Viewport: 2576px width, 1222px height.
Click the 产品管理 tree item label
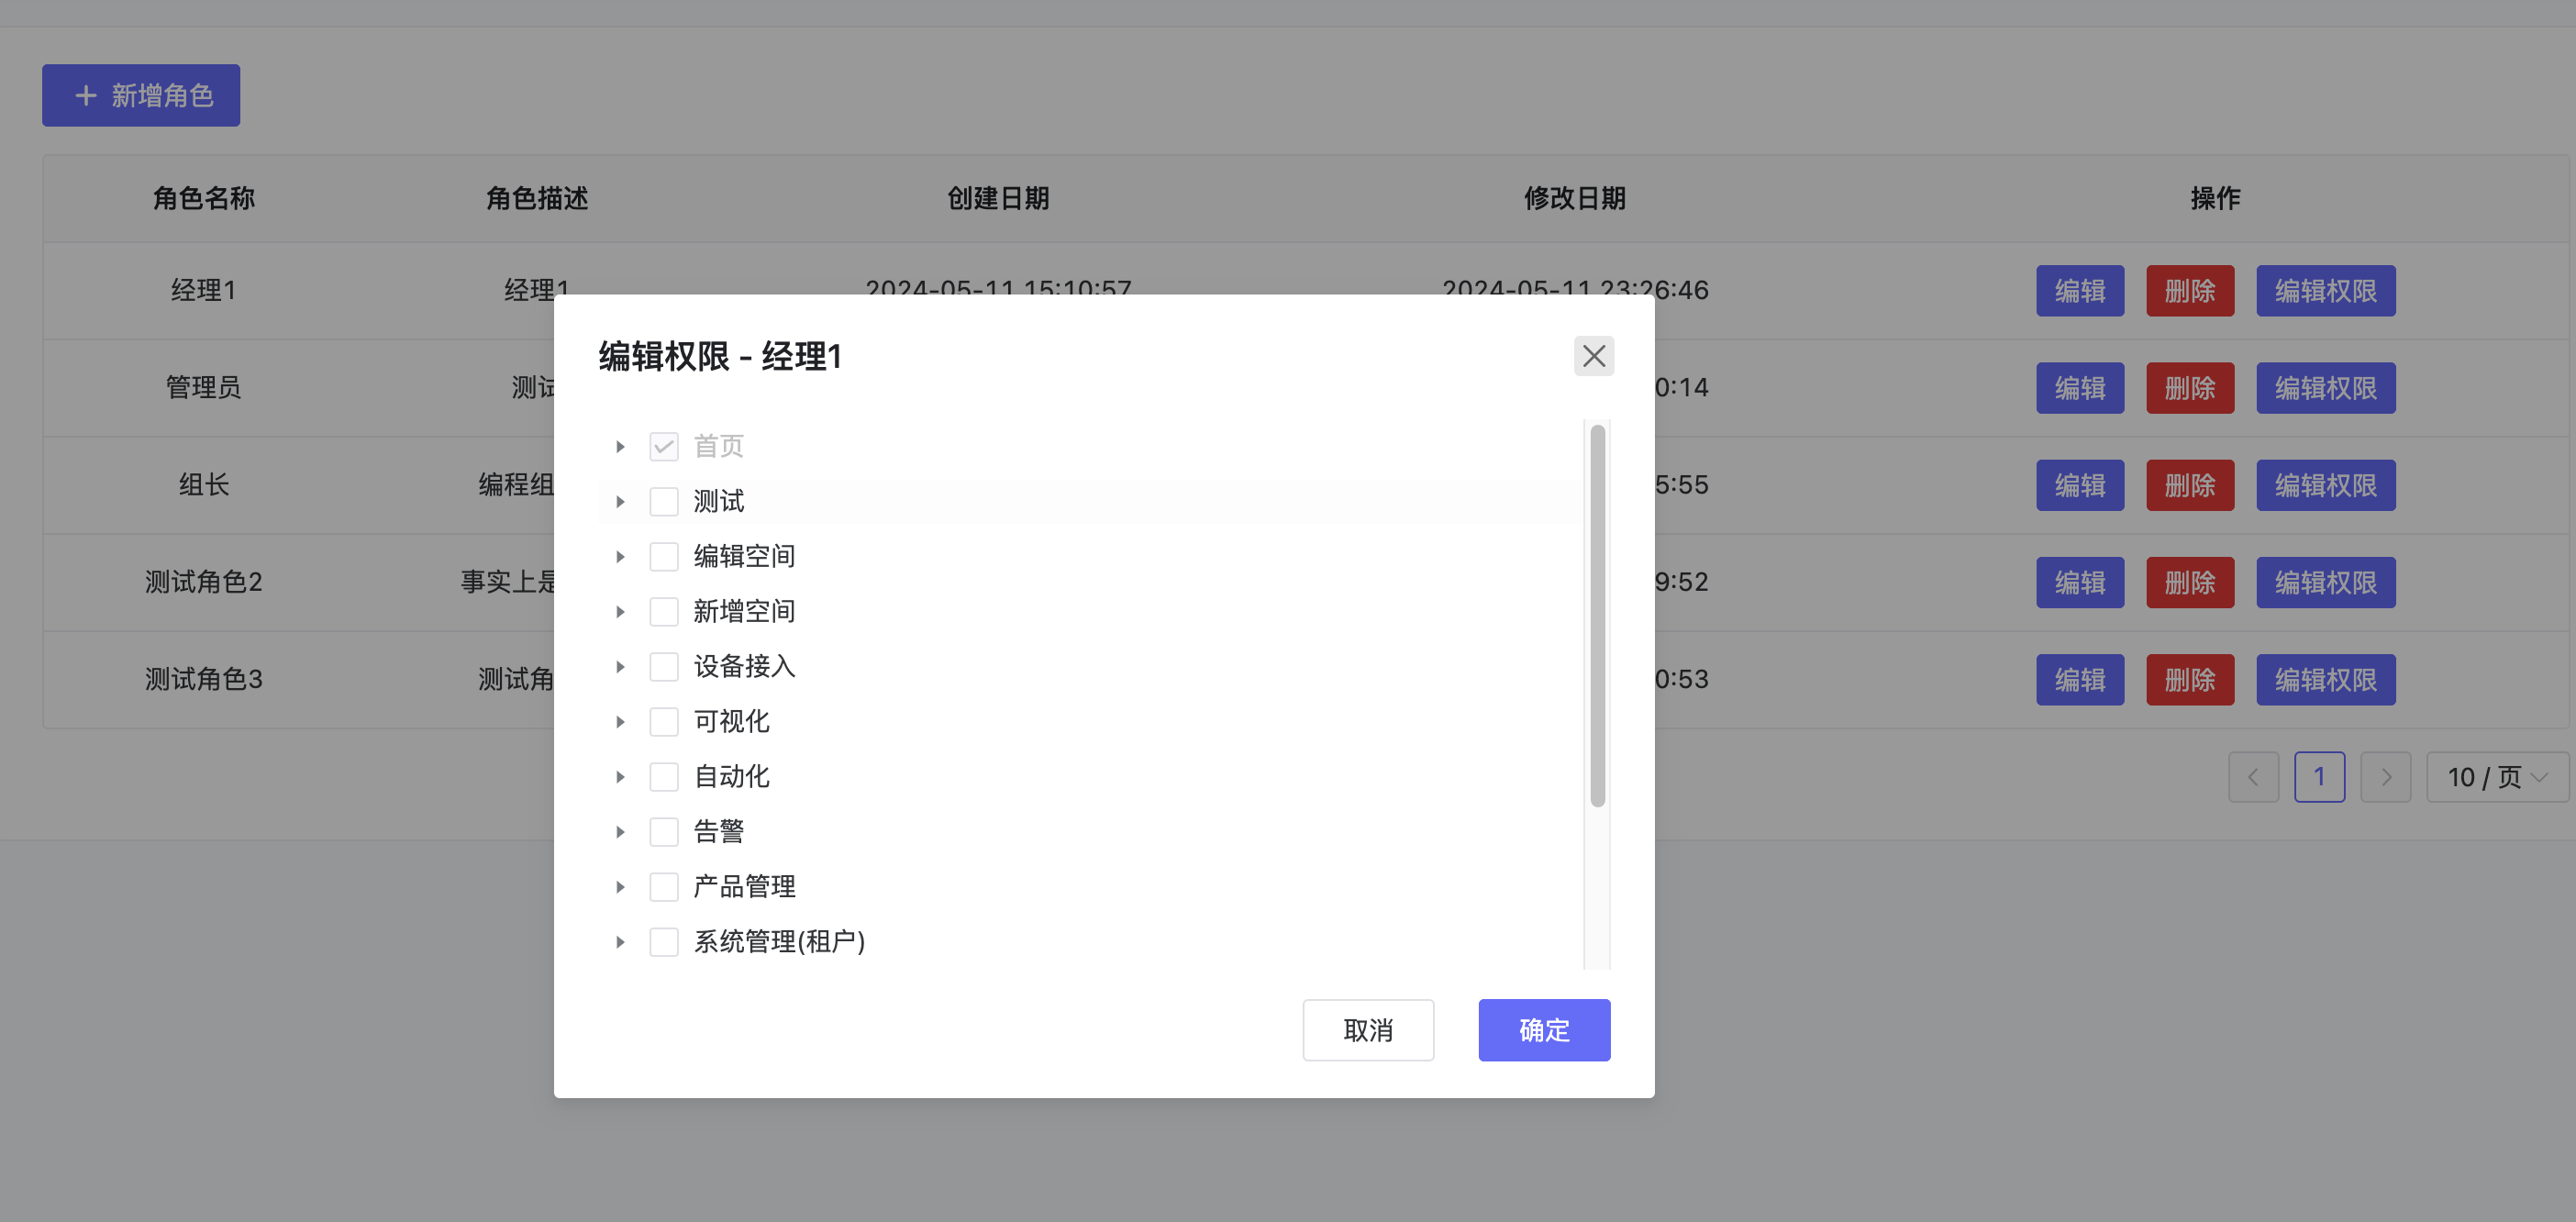click(x=744, y=886)
